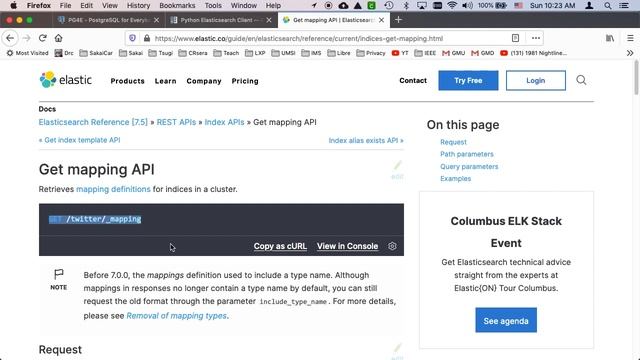Close the Get mapping API tab
Screen dimensions: 640x360
tap(381, 20)
